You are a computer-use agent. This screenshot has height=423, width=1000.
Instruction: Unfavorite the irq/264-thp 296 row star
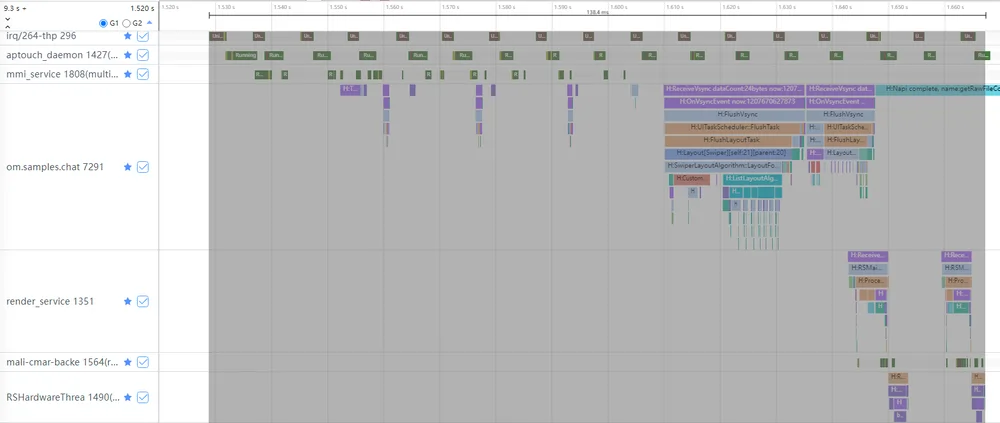tap(128, 36)
